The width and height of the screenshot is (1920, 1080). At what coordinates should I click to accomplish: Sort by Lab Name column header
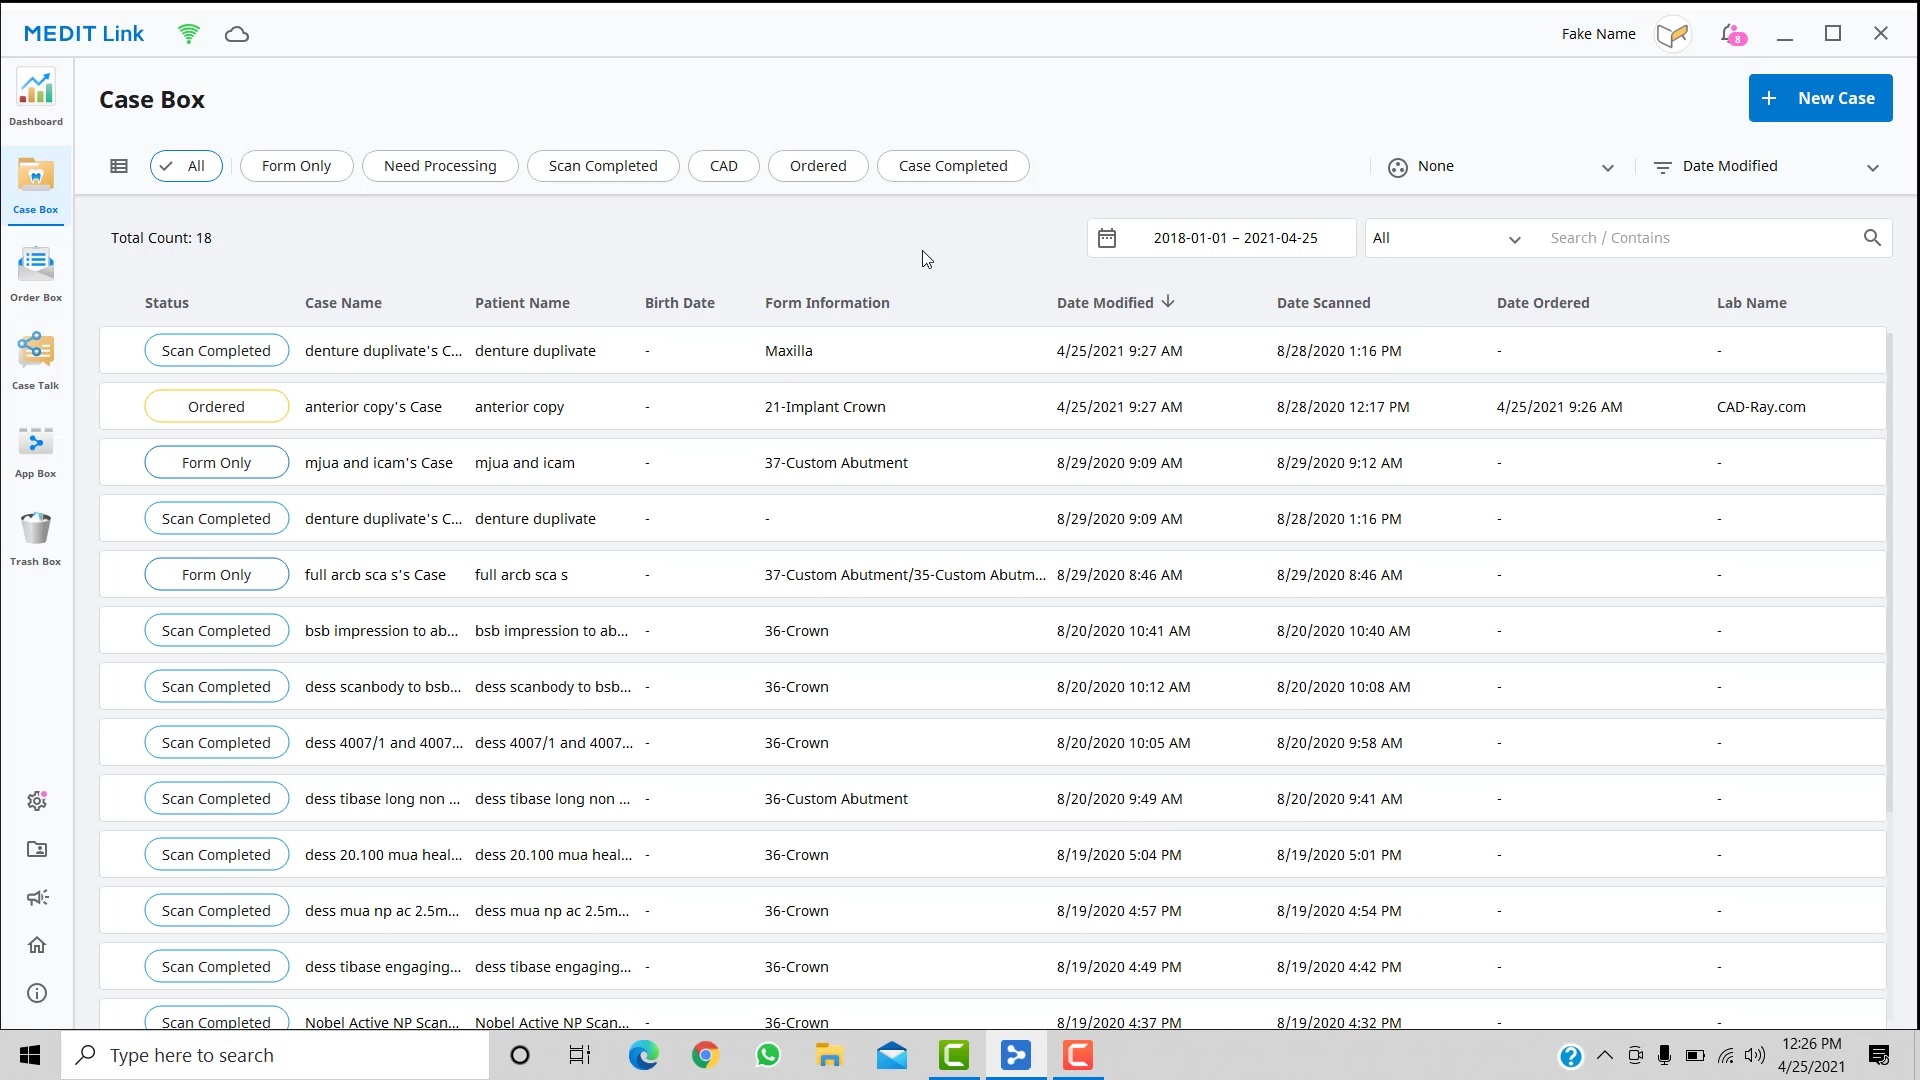(1751, 303)
